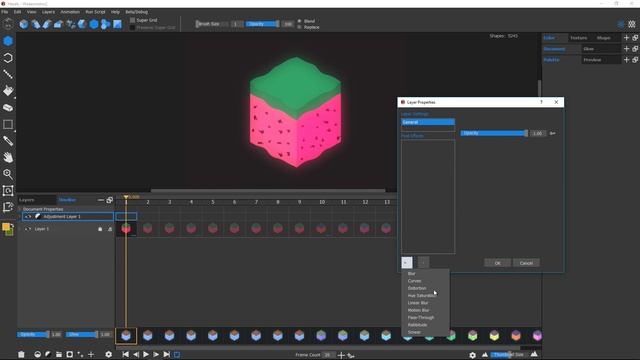Select the zoom magnifier tool
This screenshot has height=360, width=640.
point(8,174)
